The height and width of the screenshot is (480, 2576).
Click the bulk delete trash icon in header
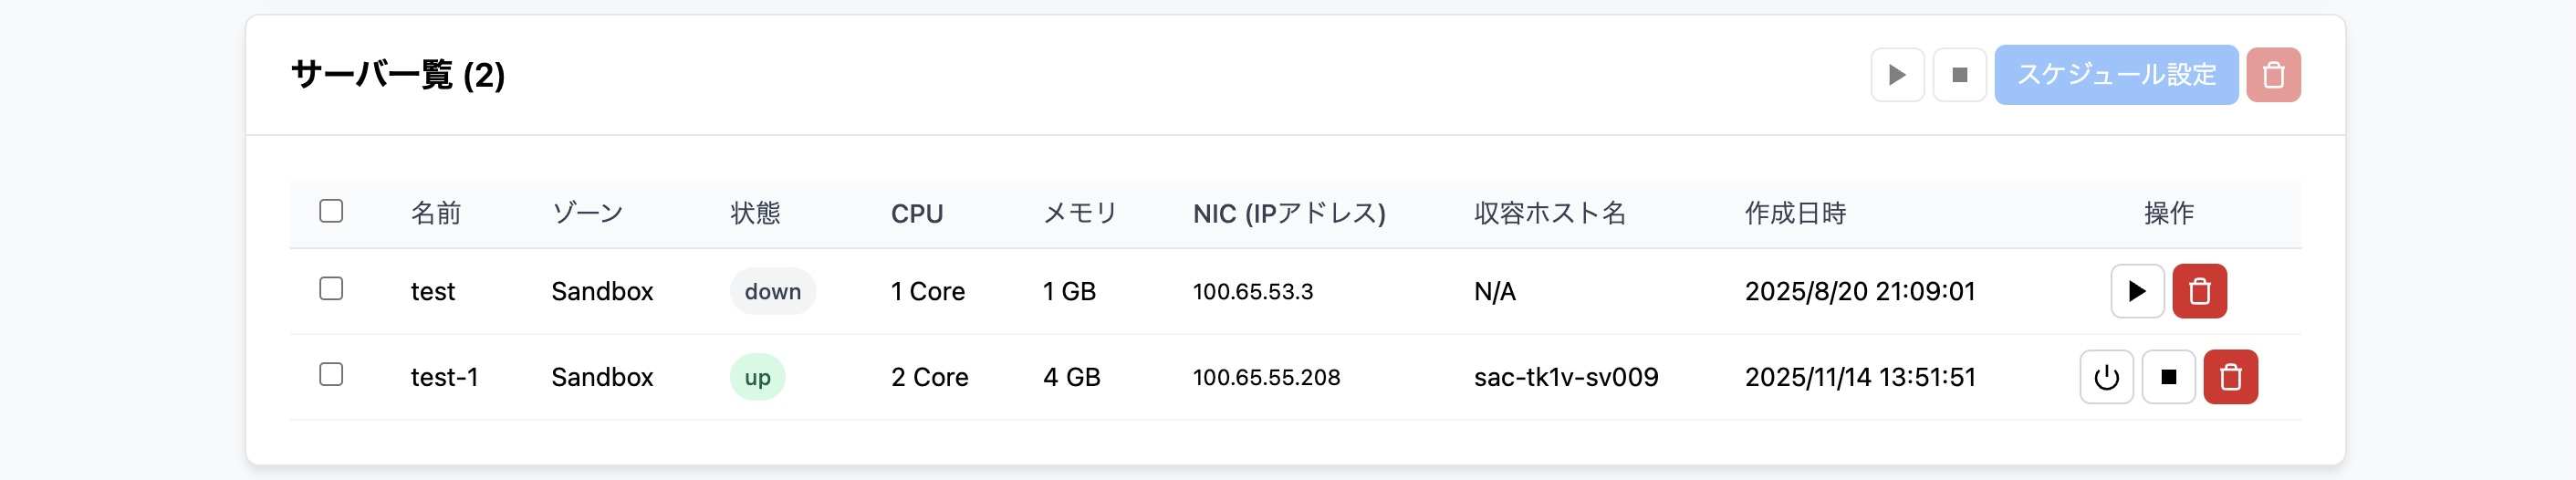click(x=2273, y=75)
